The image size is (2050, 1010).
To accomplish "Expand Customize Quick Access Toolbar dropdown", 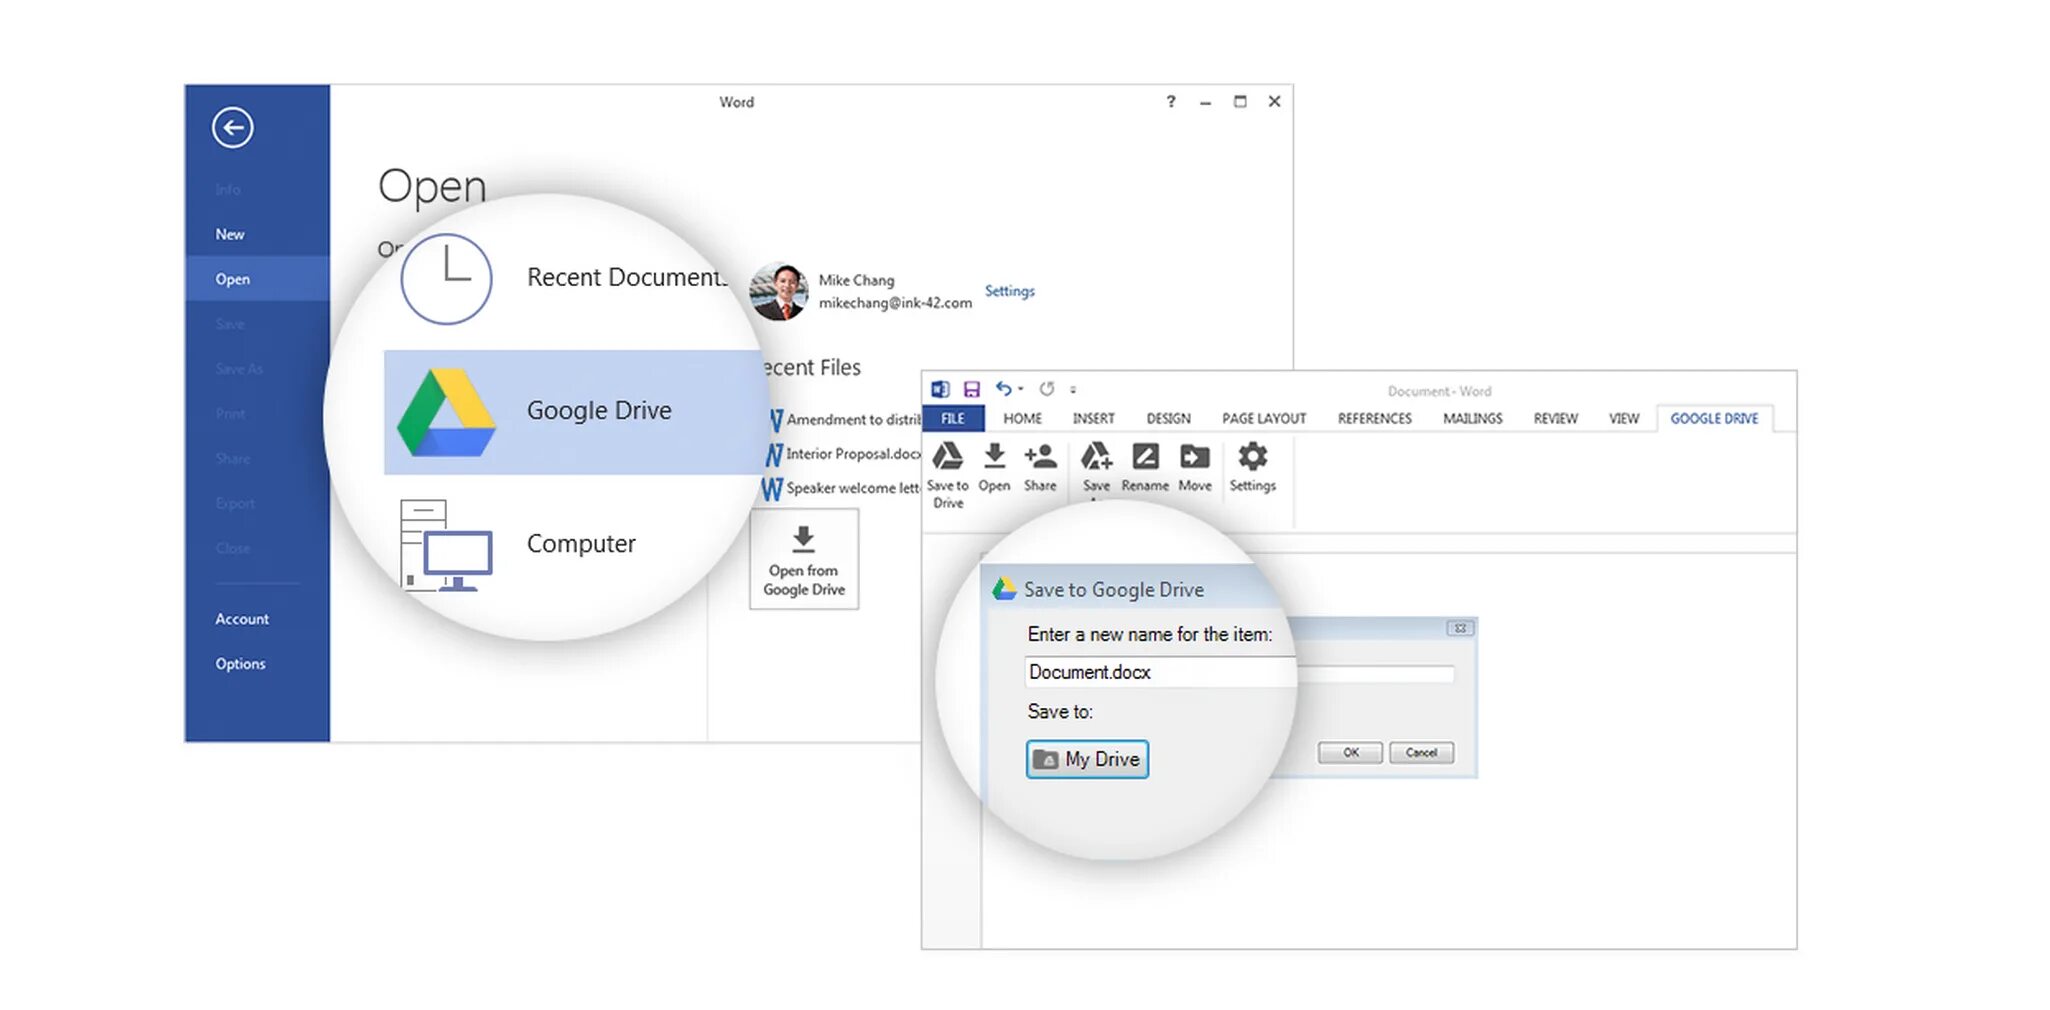I will point(1073,390).
